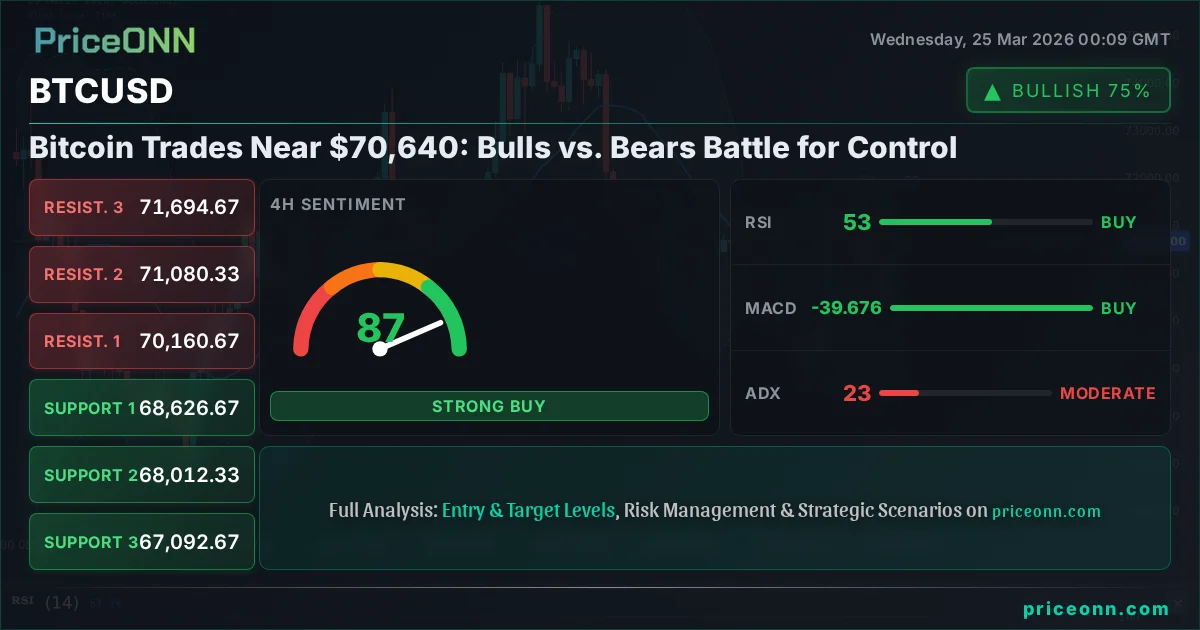Select Resist. 2 level 71,080.33

pos(142,274)
